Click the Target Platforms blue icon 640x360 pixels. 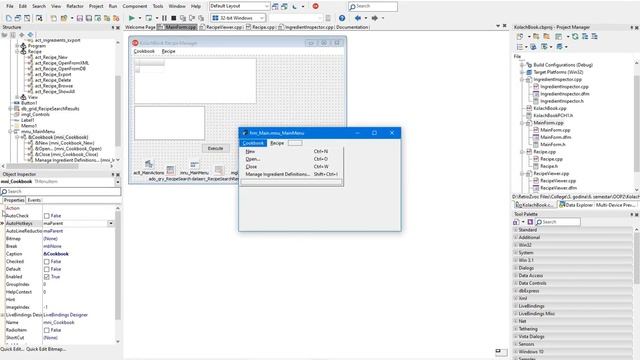pos(529,72)
